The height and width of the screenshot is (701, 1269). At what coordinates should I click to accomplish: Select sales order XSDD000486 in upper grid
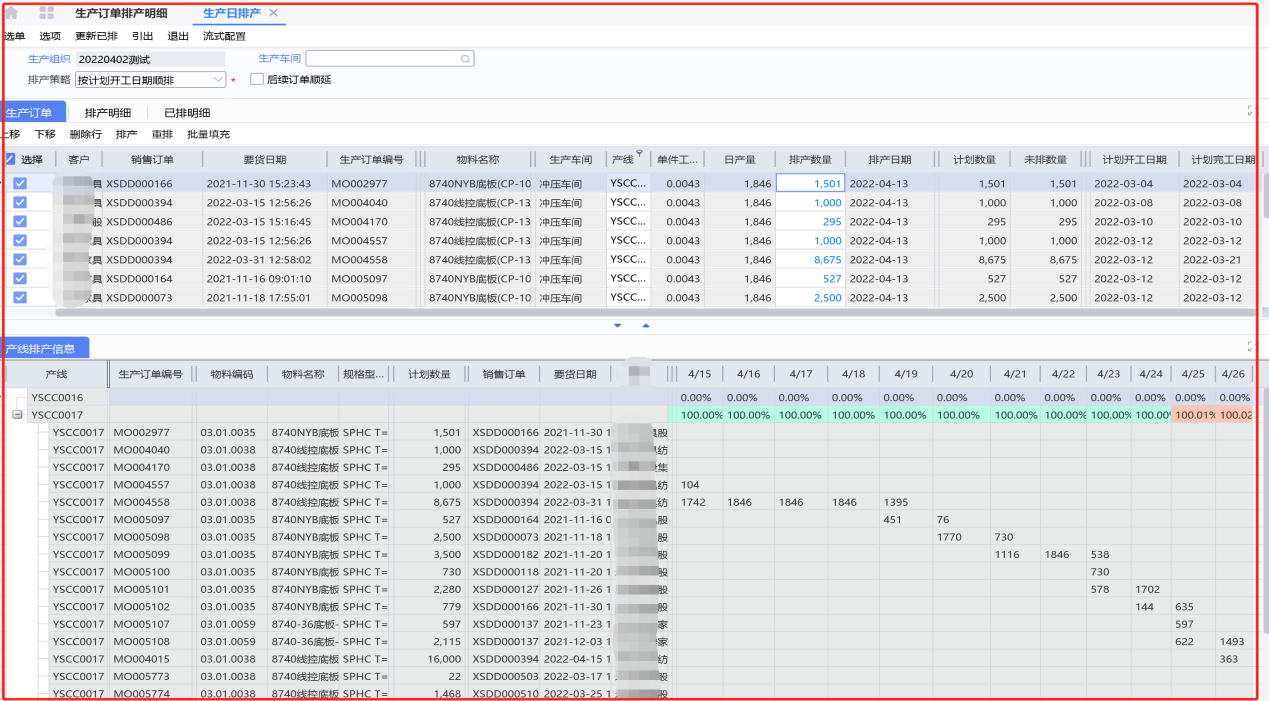coord(139,221)
